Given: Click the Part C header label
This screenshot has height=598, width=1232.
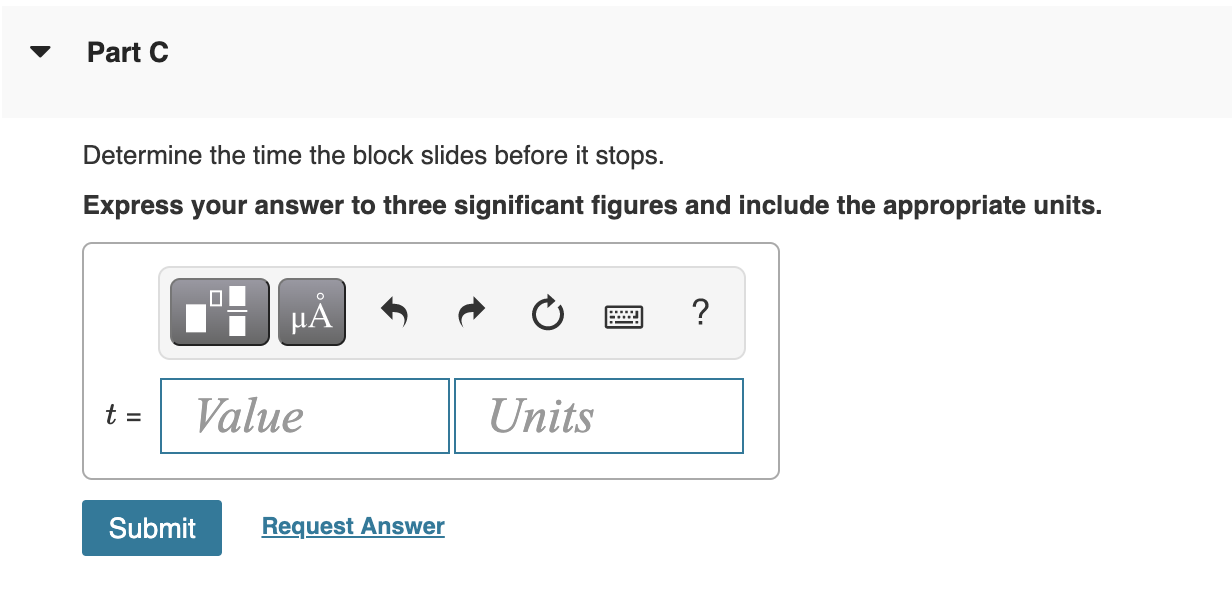Looking at the screenshot, I should (x=128, y=52).
